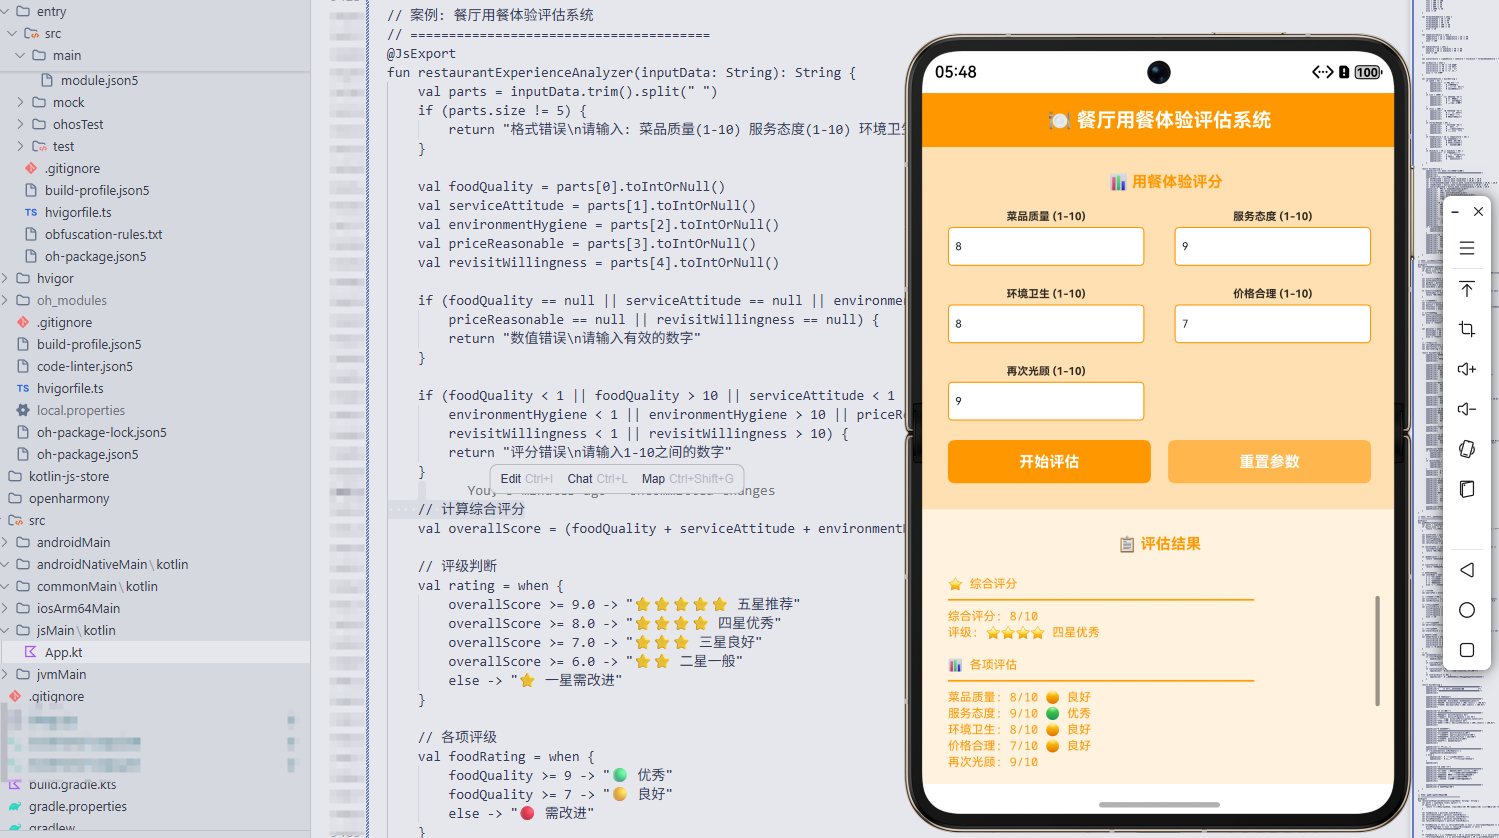Expand the oh_modules folder chevron
The height and width of the screenshot is (838, 1499).
pos(5,300)
